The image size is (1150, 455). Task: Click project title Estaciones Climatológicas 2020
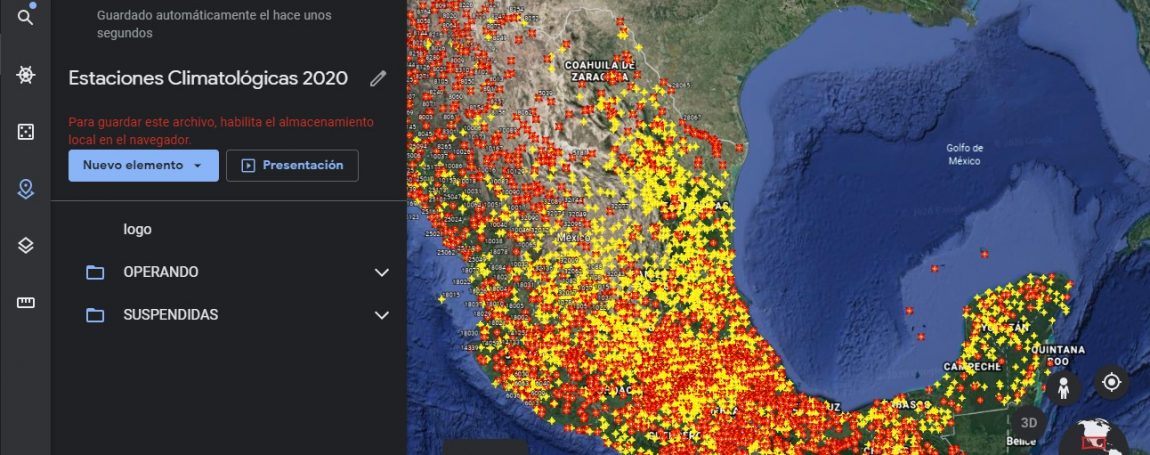[x=208, y=79]
